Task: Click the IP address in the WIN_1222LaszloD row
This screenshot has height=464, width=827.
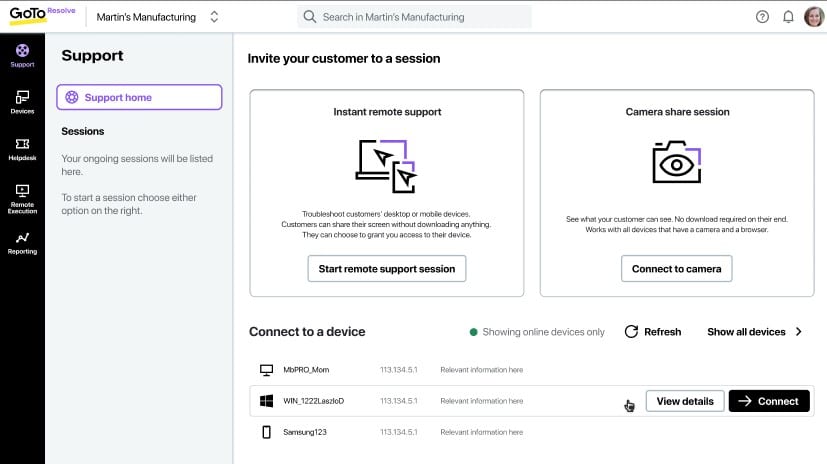Action: 399,401
